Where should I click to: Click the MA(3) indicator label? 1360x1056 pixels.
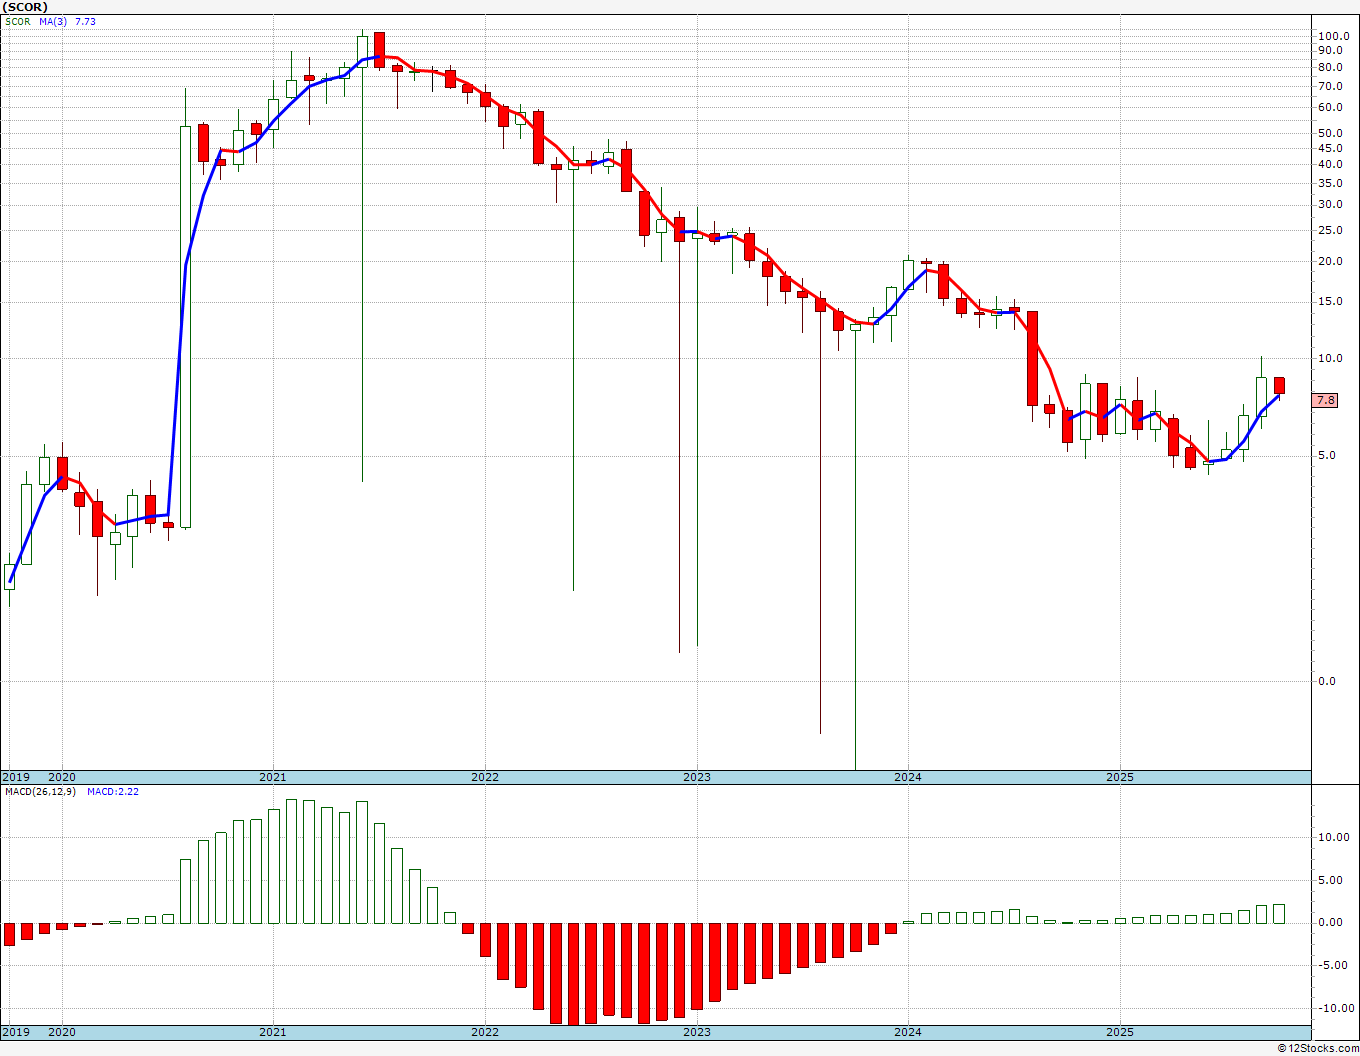pyautogui.click(x=54, y=21)
